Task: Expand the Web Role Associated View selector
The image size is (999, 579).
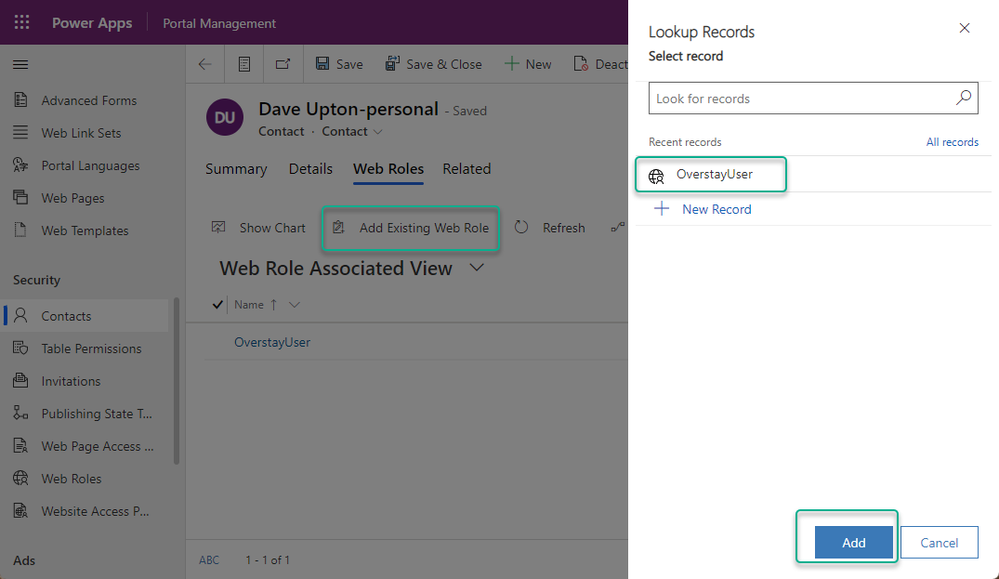Action: tap(477, 268)
